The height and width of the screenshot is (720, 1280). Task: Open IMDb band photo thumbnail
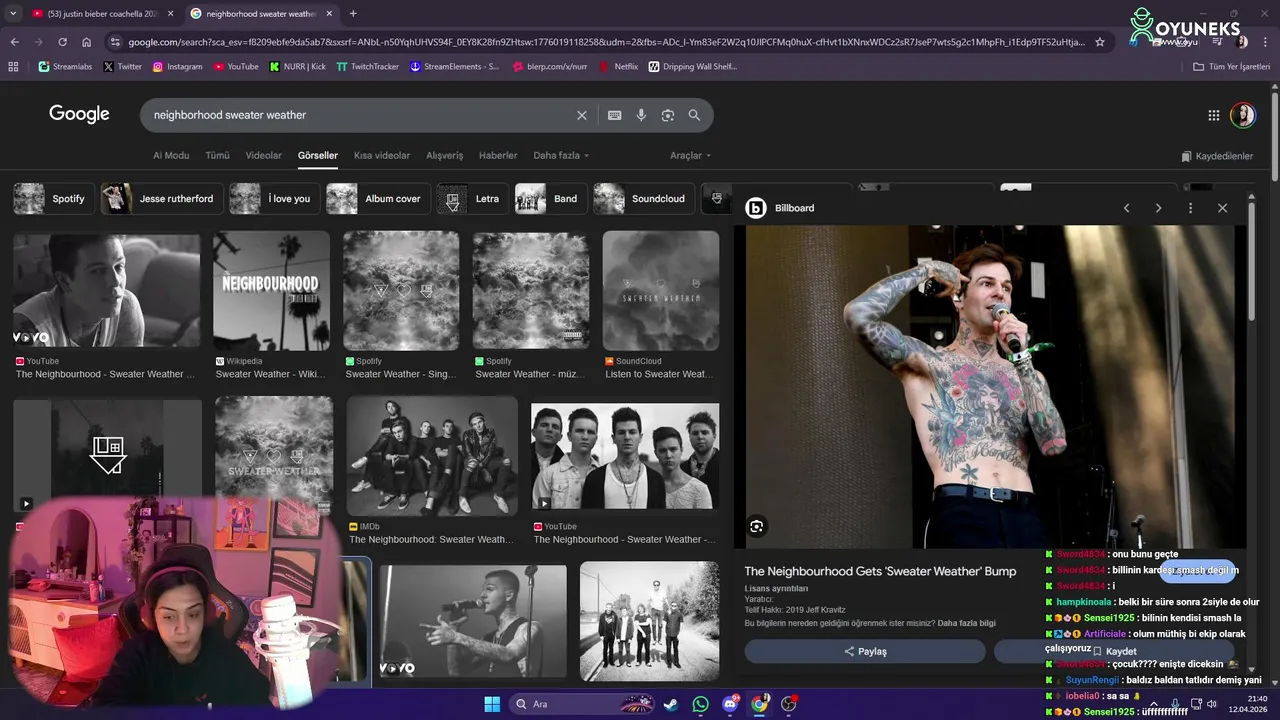click(432, 456)
